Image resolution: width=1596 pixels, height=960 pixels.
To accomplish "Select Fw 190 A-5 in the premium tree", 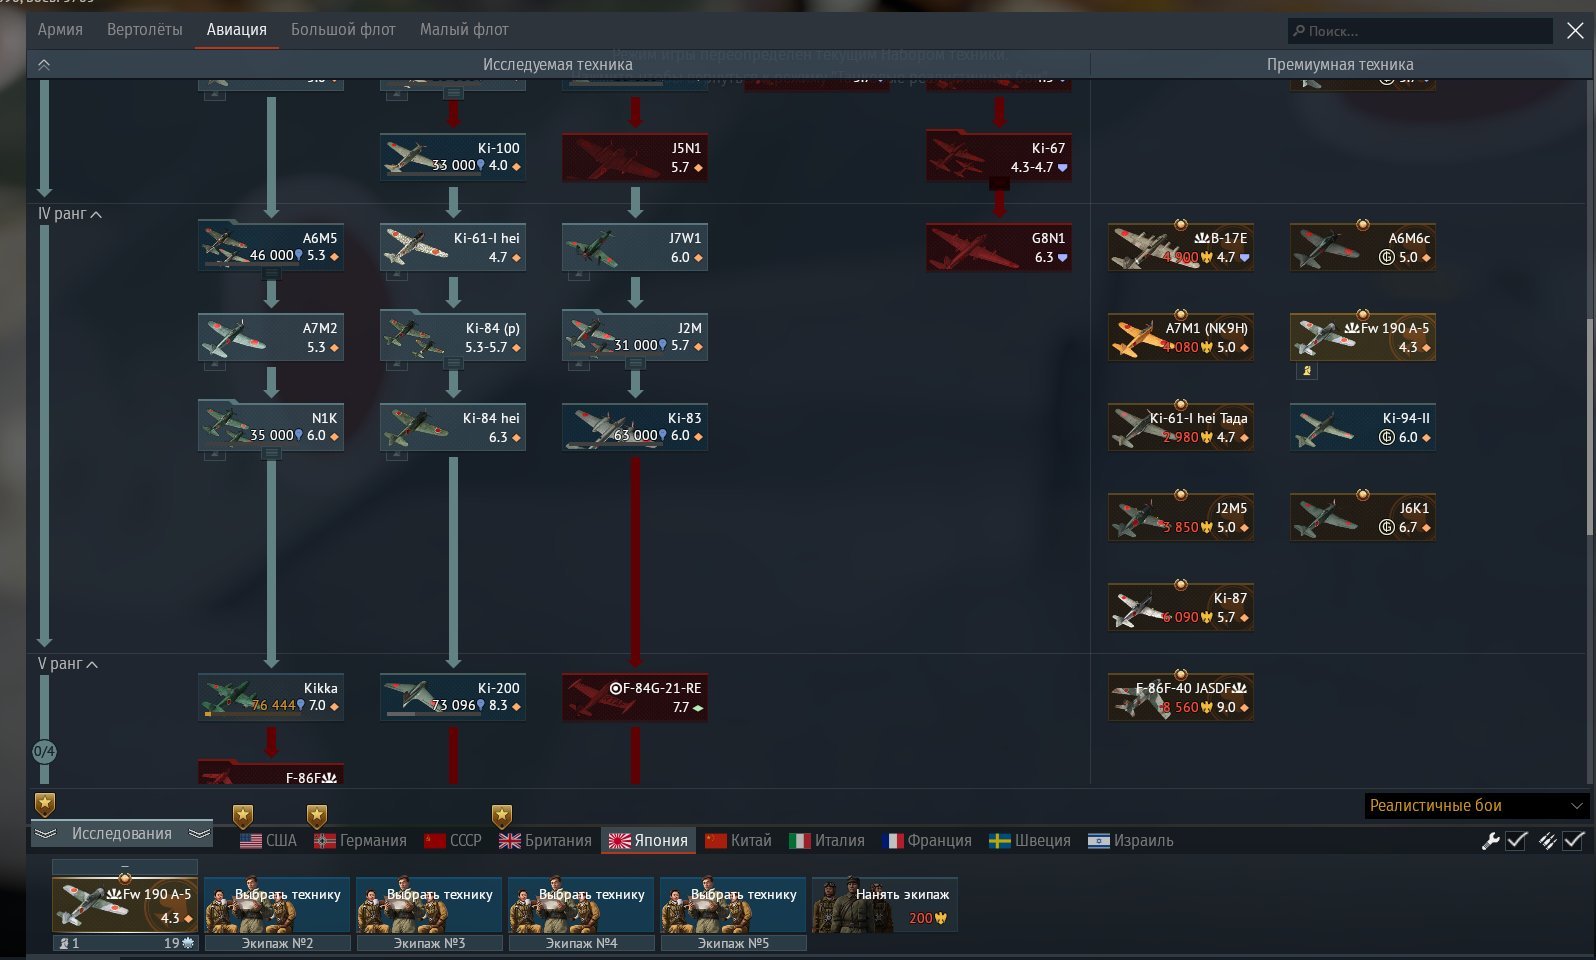I will (1363, 337).
